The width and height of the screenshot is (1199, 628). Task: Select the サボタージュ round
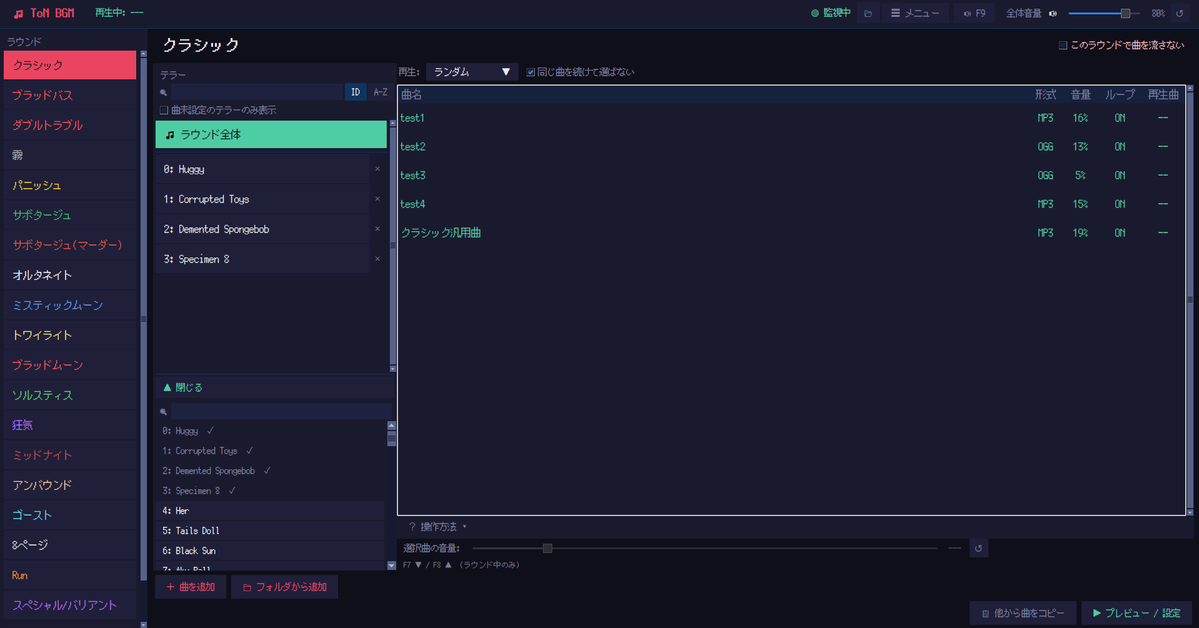pyautogui.click(x=70, y=215)
